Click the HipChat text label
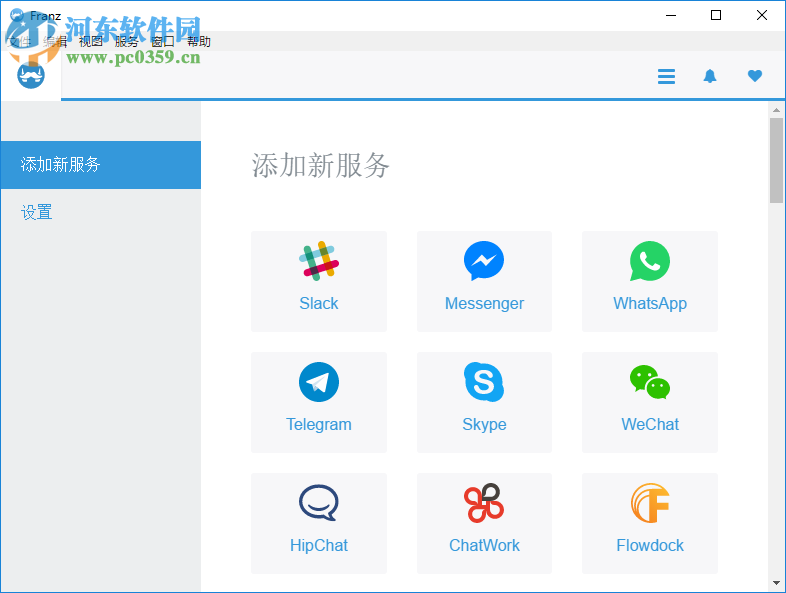This screenshot has height=593, width=786. coord(319,545)
